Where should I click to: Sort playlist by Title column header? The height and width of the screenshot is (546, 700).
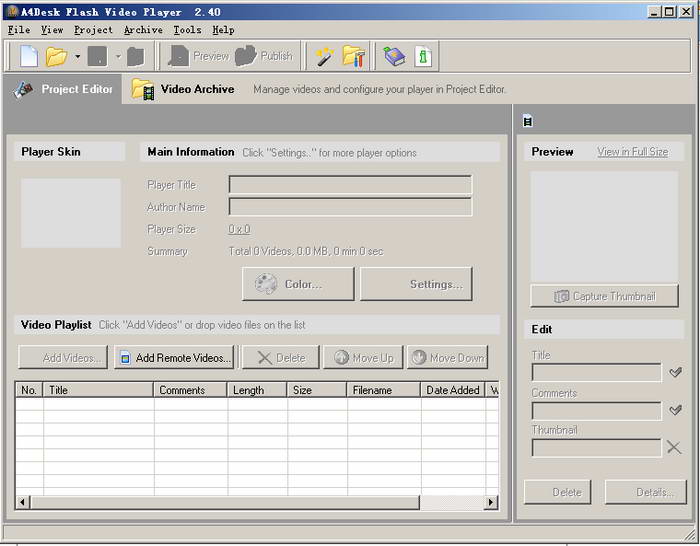coord(98,390)
